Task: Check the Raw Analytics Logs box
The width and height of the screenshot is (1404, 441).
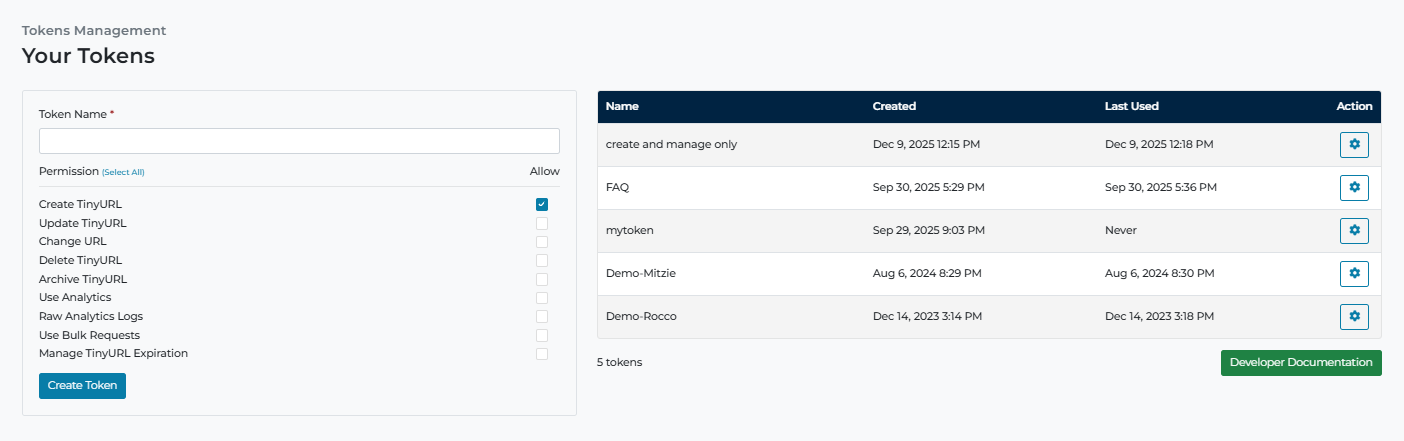Action: (x=542, y=316)
